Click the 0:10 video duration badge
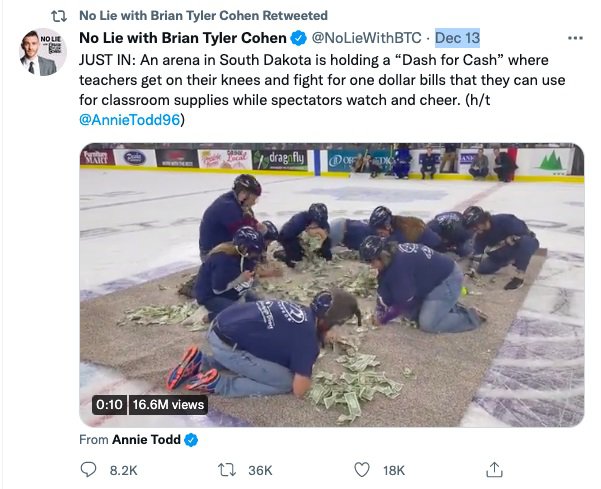The width and height of the screenshot is (601, 489). pos(107,404)
